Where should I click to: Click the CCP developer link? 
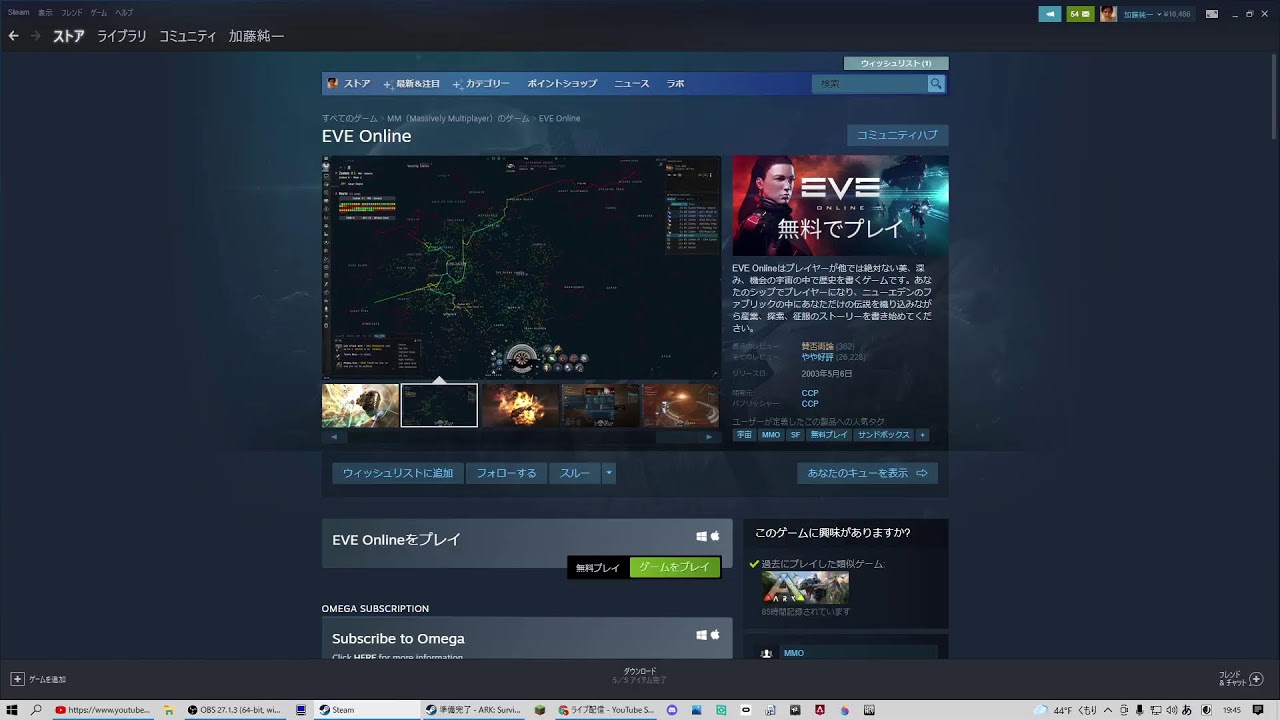click(x=810, y=393)
